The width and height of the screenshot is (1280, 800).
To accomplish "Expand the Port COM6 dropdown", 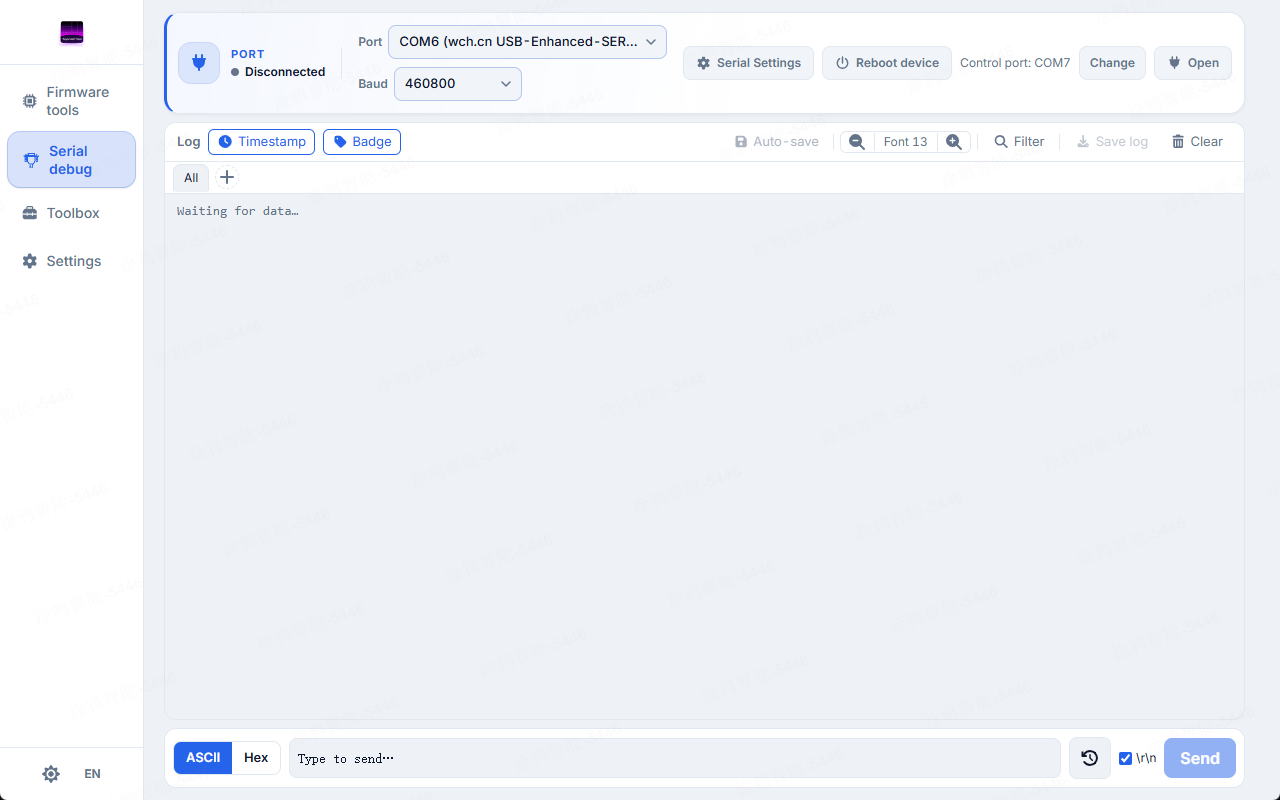I will [527, 42].
